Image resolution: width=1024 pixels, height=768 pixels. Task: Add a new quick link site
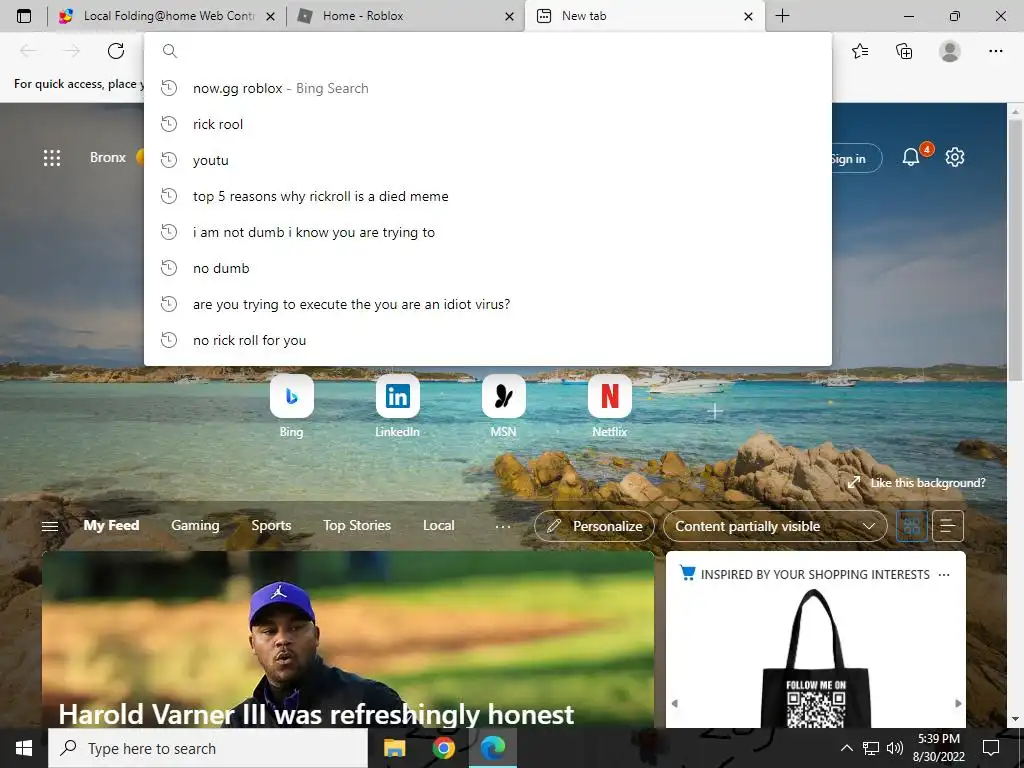coord(714,411)
